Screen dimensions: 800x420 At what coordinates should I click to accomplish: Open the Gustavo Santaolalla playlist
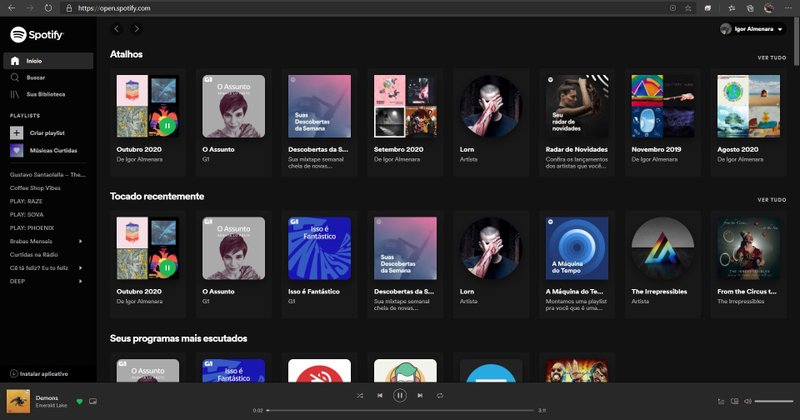pos(47,175)
